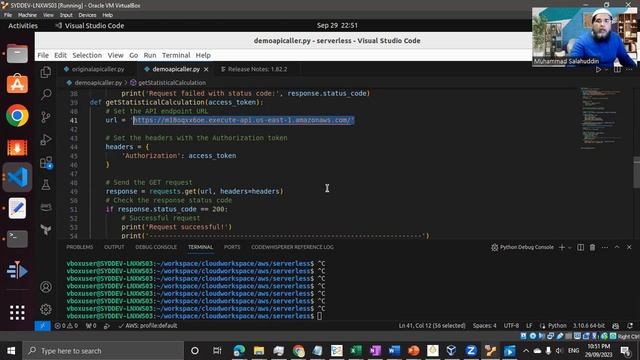Switch to the Ports panel tab
The height and width of the screenshot is (360, 640).
[x=232, y=247]
